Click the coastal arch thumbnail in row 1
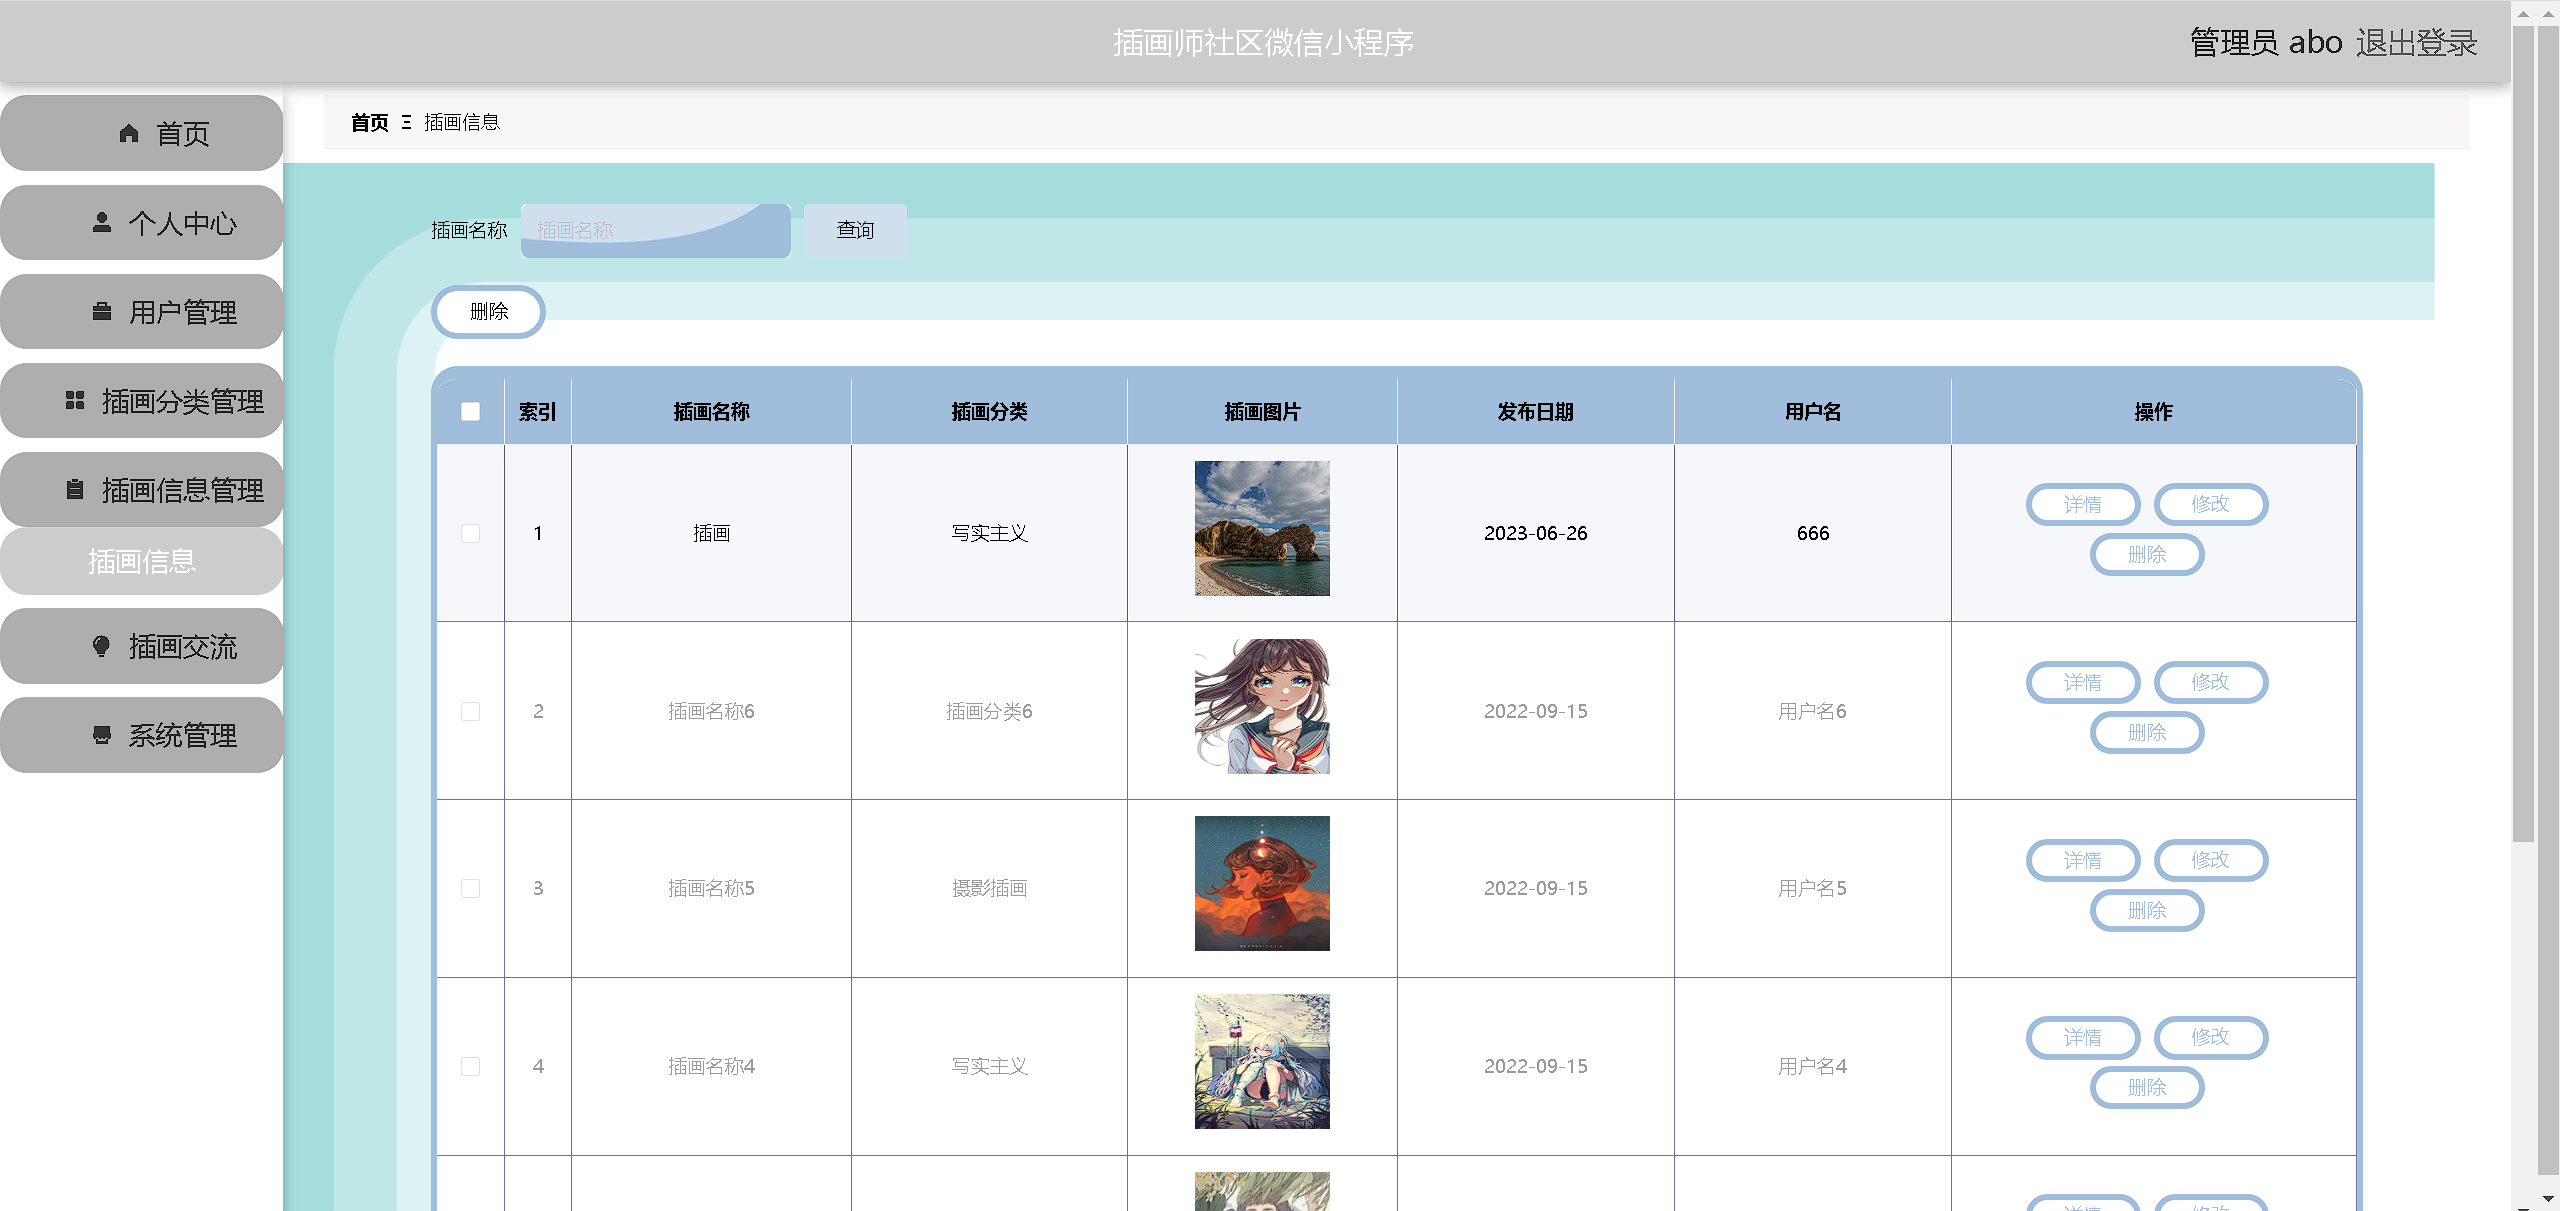This screenshot has height=1211, width=2560. coord(1262,528)
